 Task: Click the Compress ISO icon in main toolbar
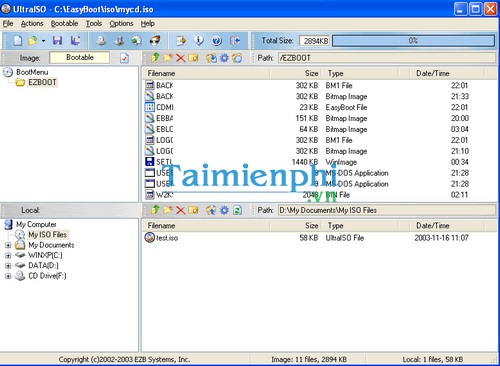click(119, 41)
